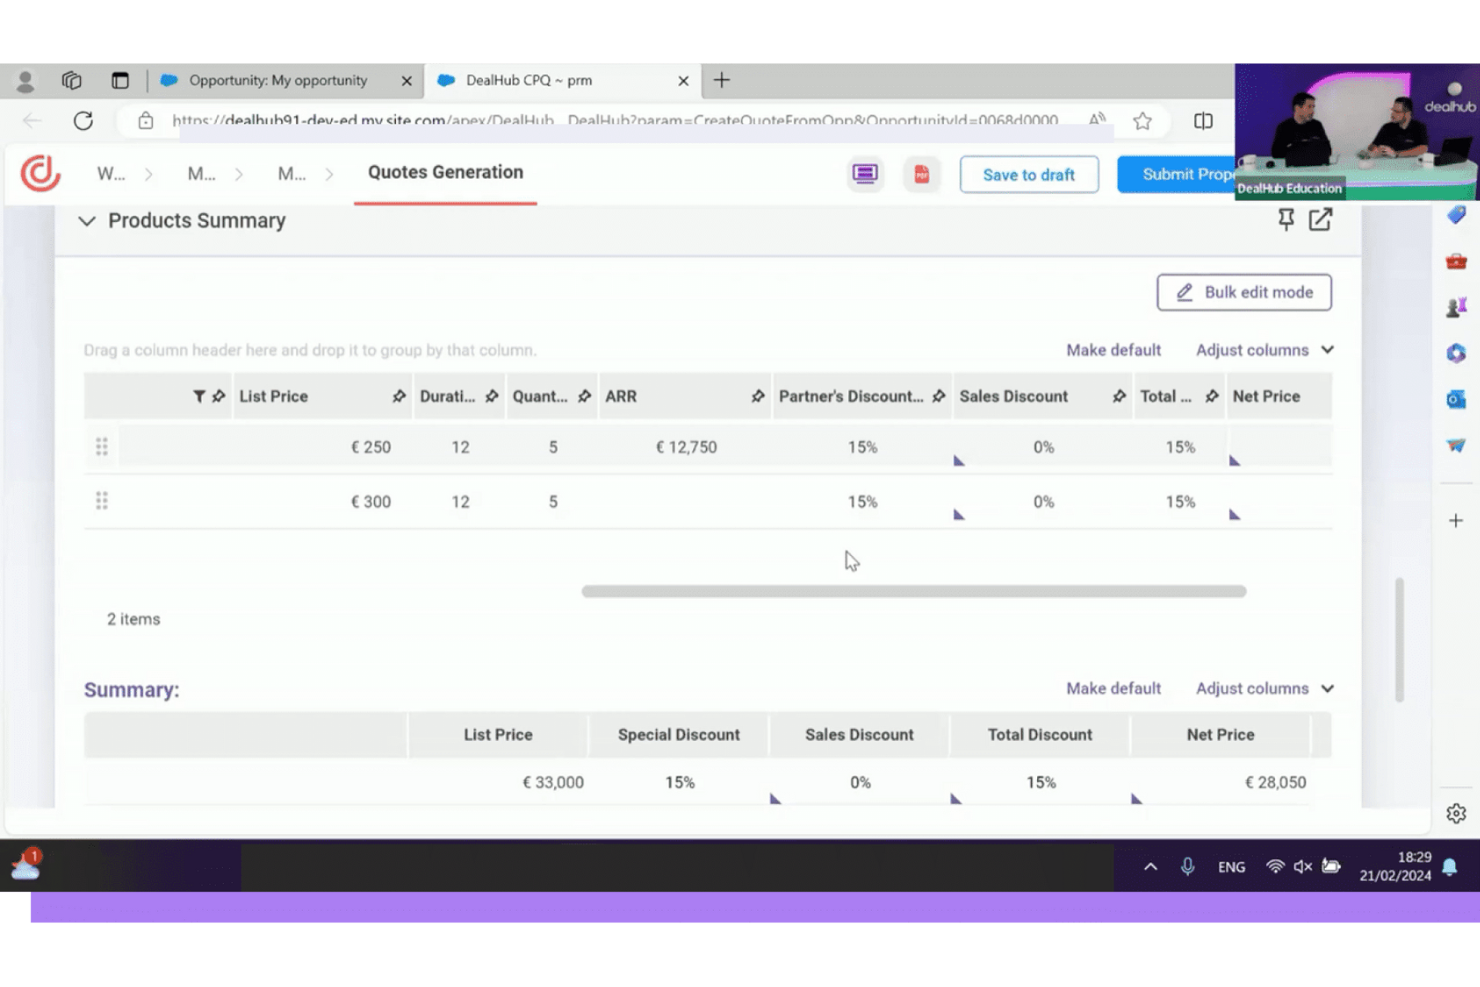Viewport: 1480px width, 987px height.
Task: Open the vertical tabs icon
Action: click(x=120, y=81)
